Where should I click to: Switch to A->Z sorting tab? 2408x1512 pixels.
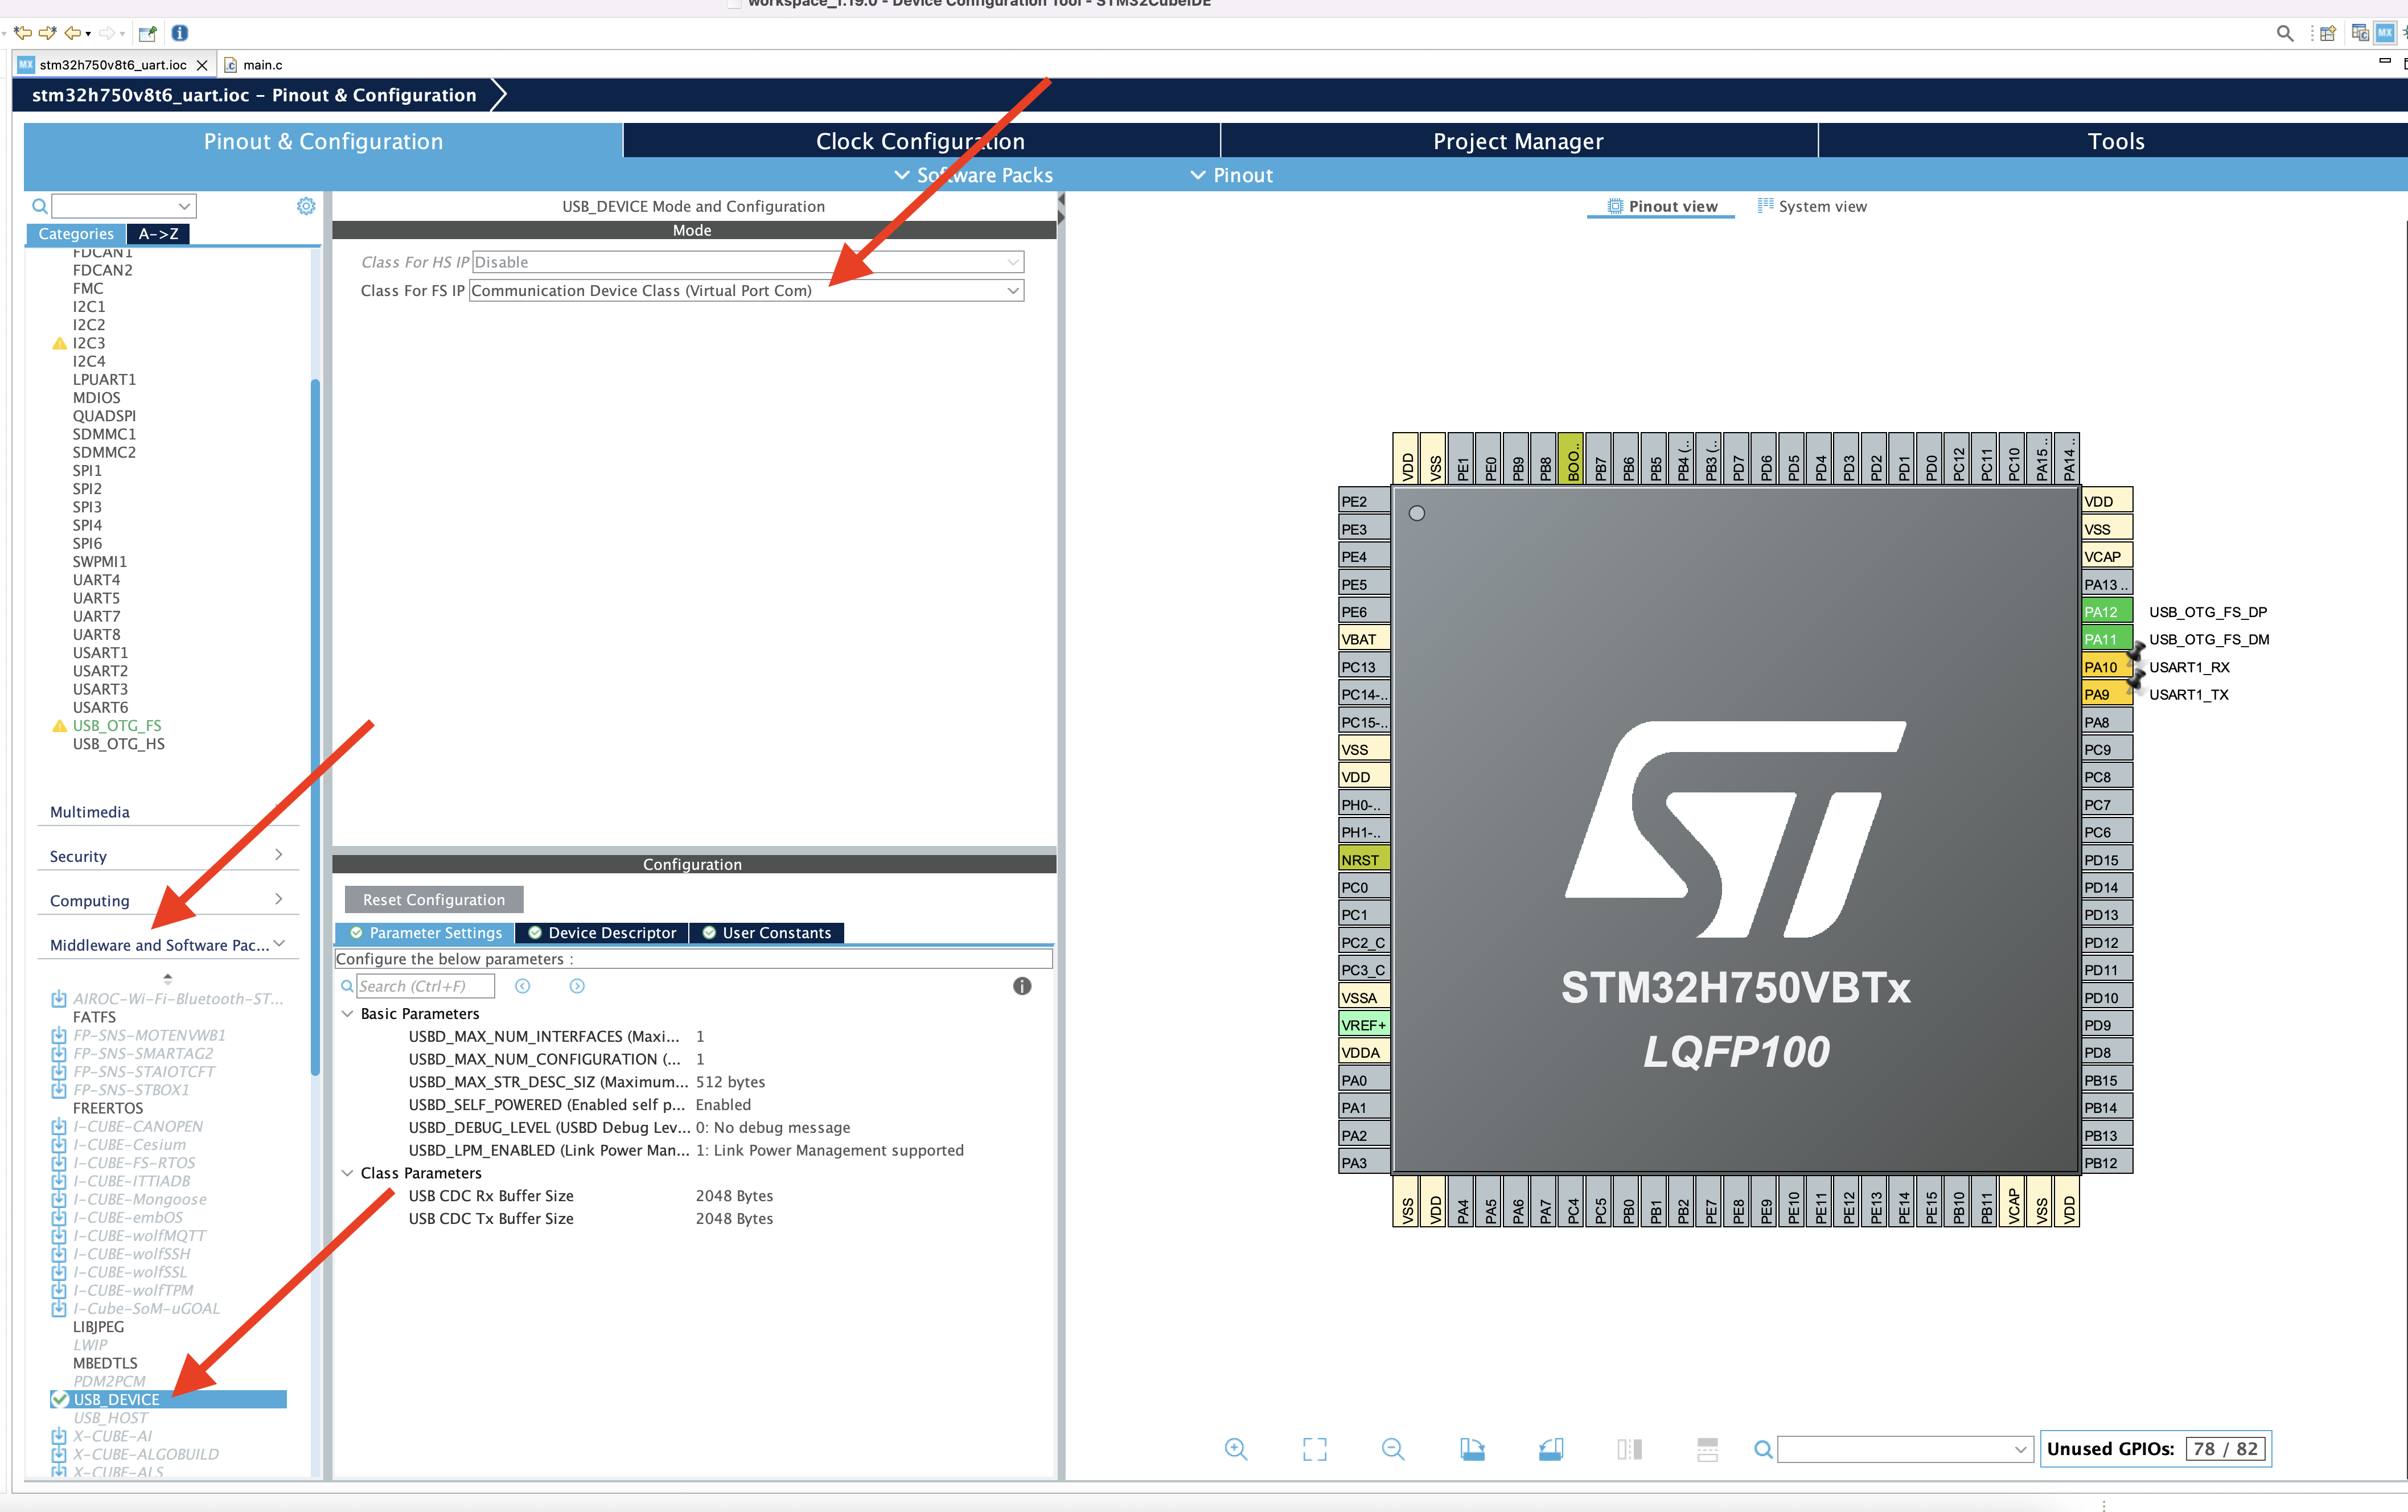click(x=158, y=234)
